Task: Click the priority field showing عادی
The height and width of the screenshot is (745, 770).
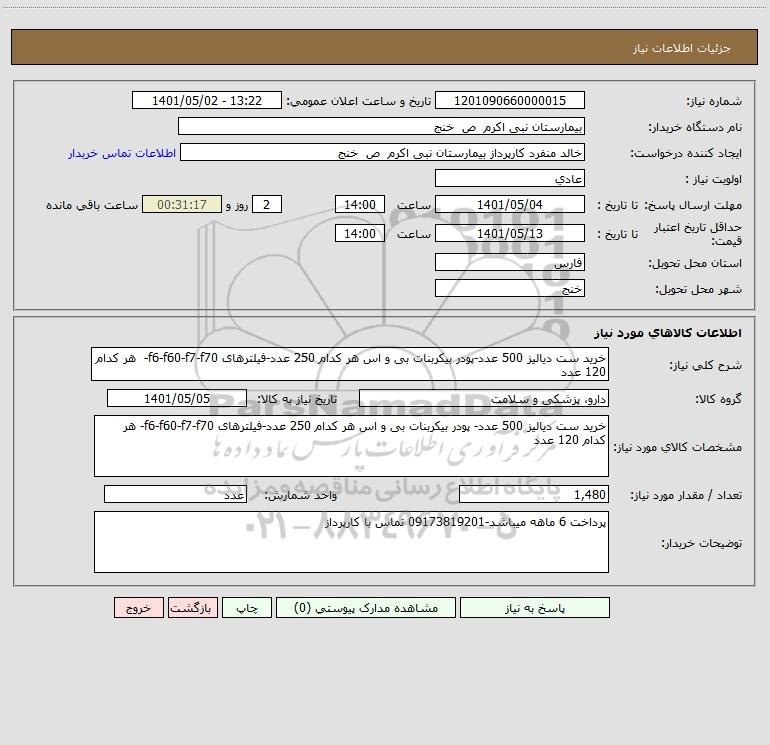Action: coord(510,178)
